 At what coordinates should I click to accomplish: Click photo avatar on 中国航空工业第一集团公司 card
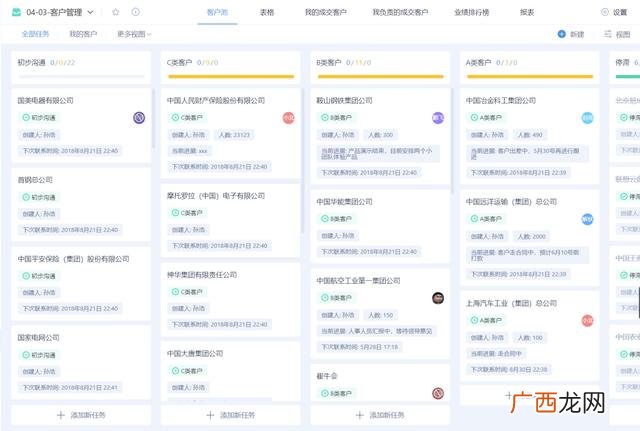[438, 298]
